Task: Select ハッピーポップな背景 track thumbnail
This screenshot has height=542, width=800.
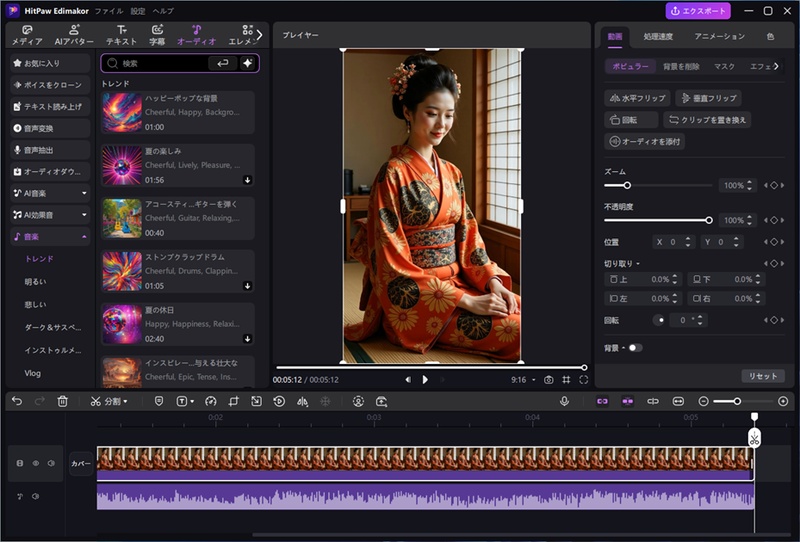Action: coord(122,112)
